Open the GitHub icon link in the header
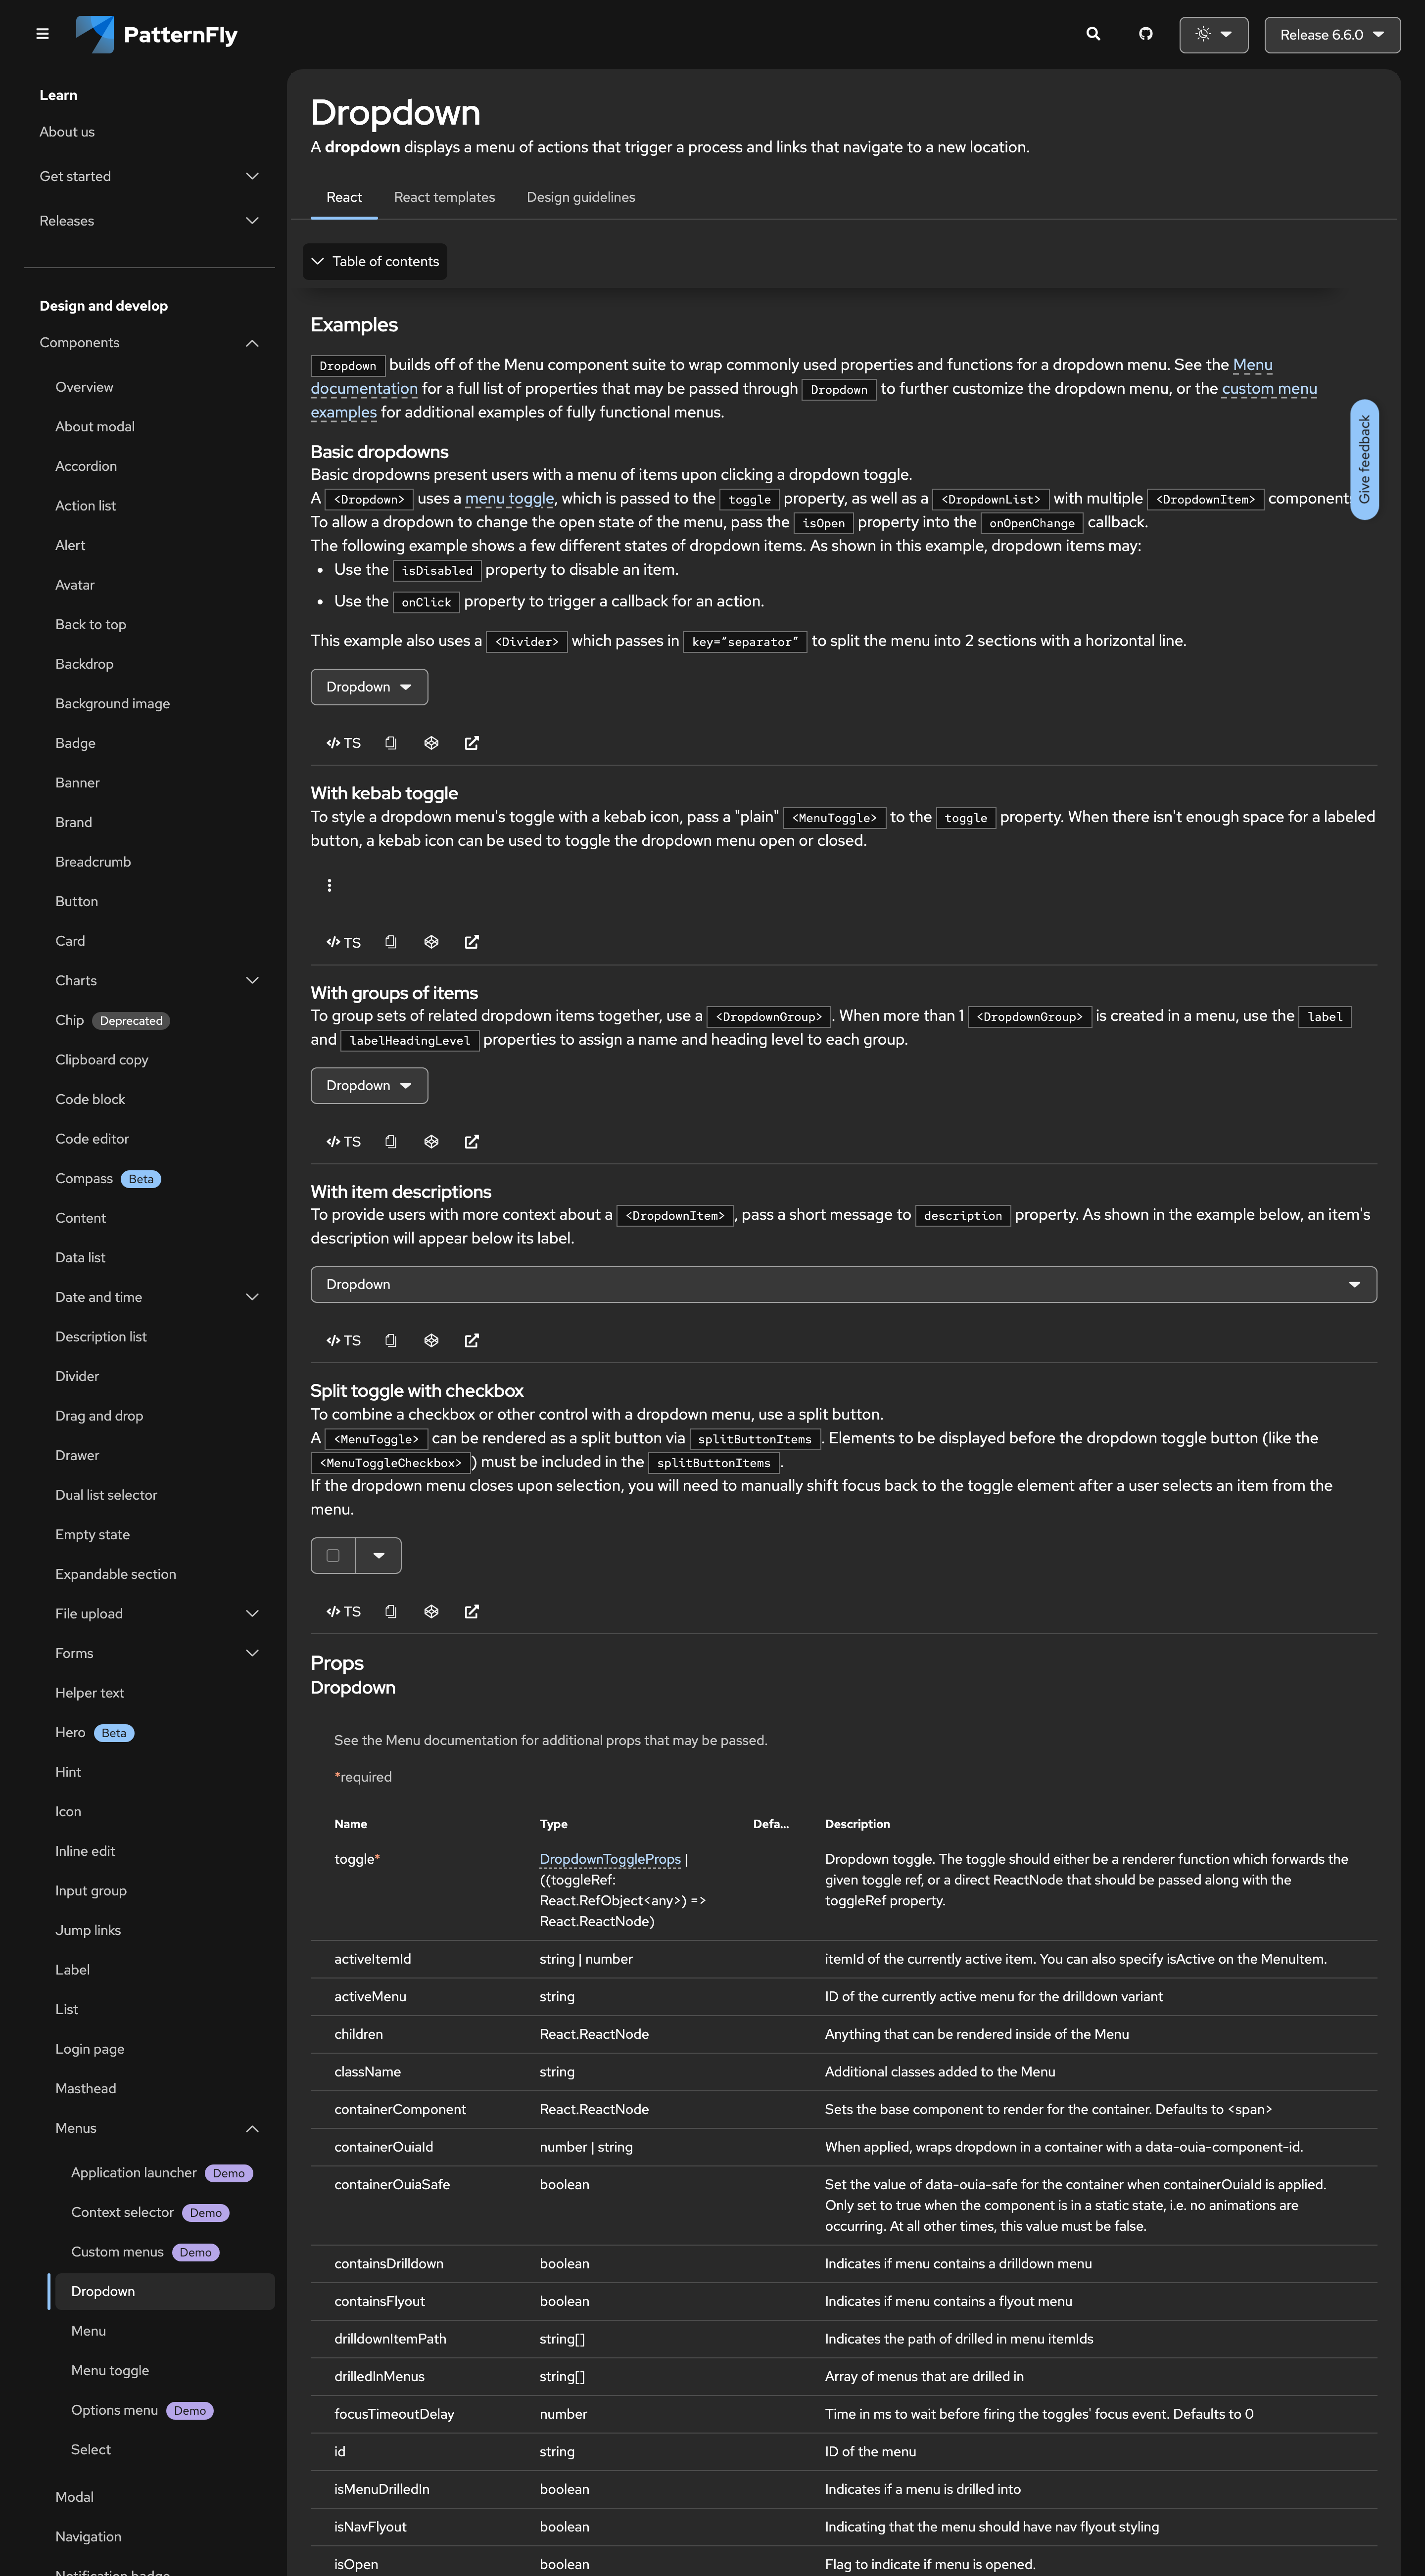 [x=1146, y=34]
